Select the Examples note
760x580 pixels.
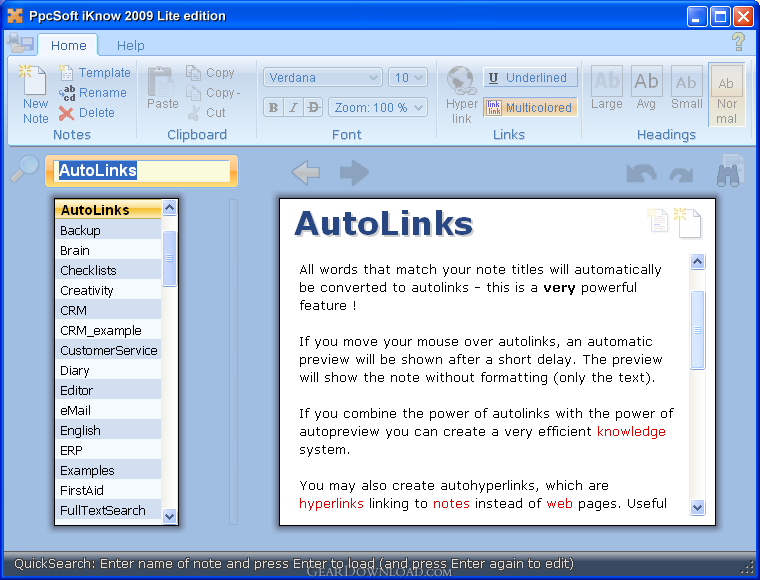coord(109,470)
